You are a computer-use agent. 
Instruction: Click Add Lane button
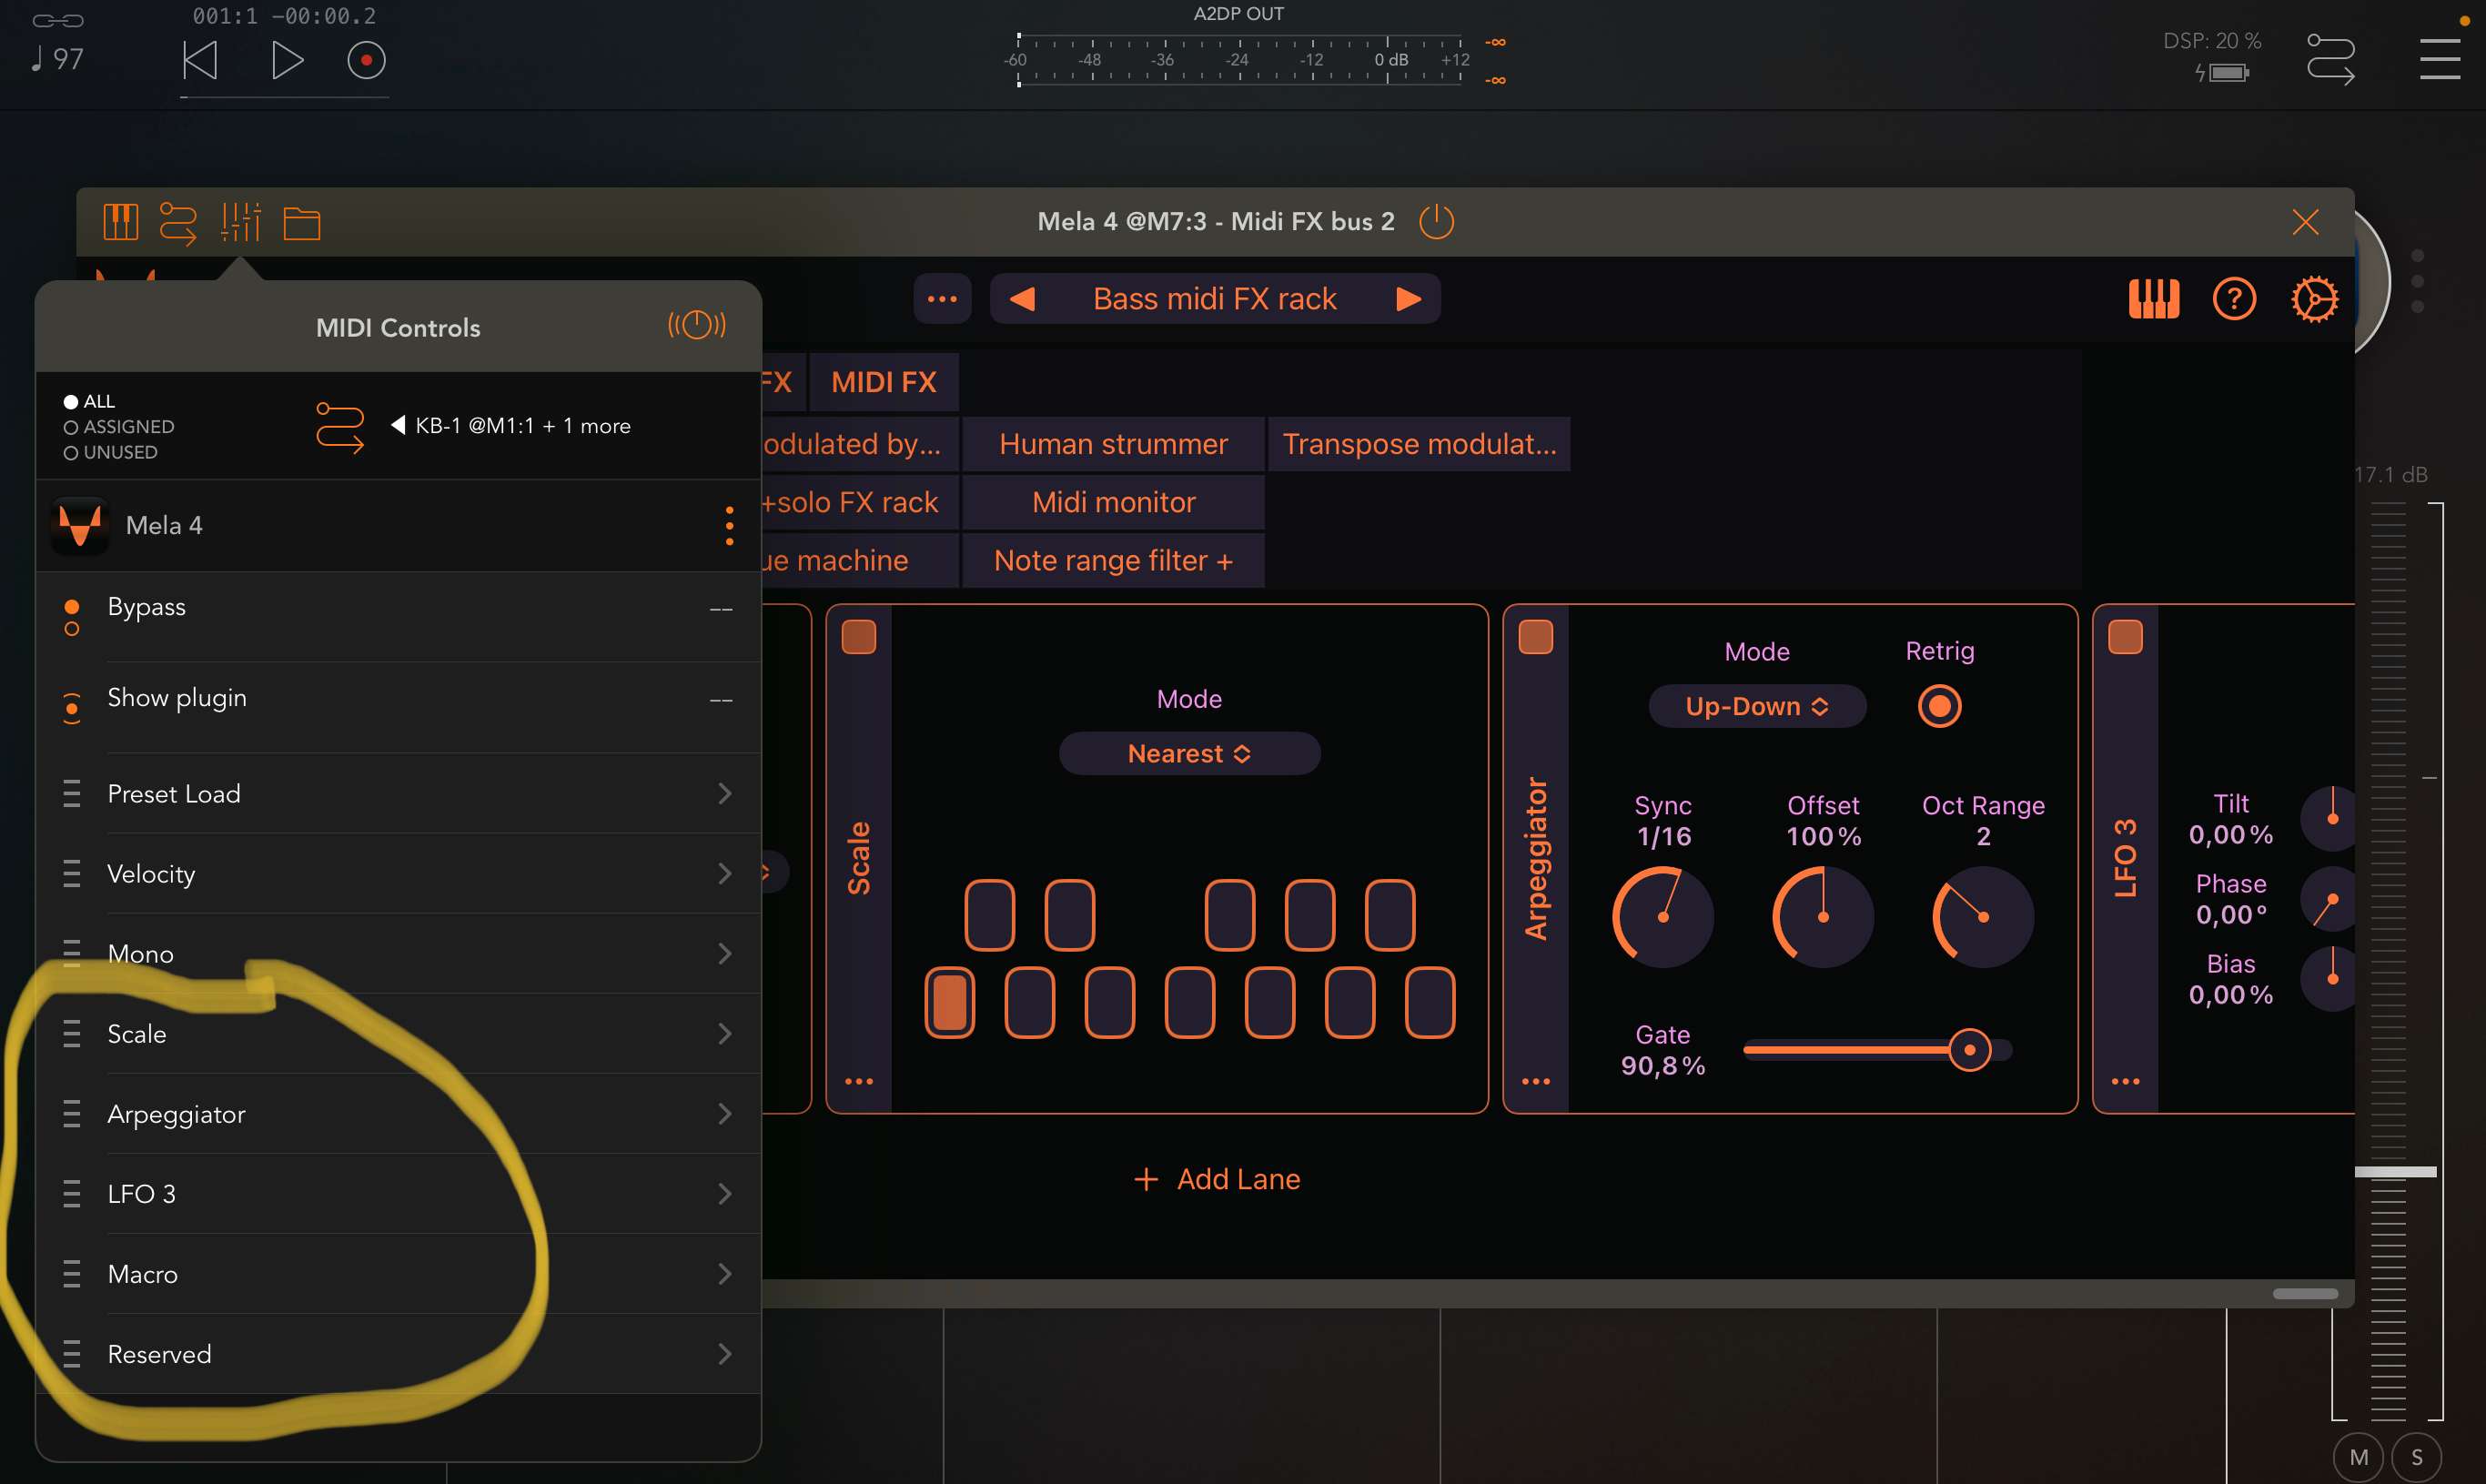pos(1217,1179)
